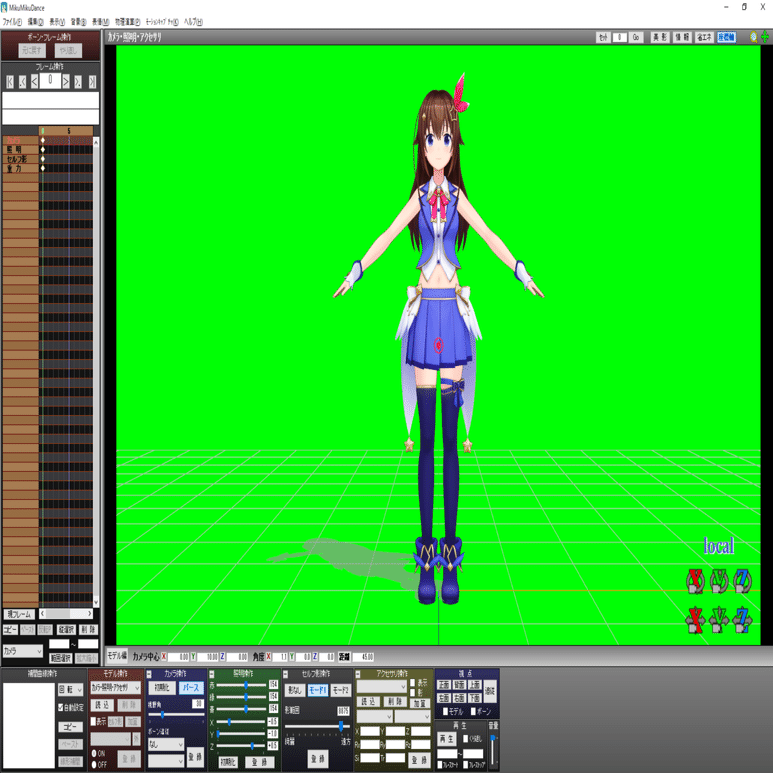Click the 重力 row keyframe diamond
The height and width of the screenshot is (773, 773).
[43, 168]
